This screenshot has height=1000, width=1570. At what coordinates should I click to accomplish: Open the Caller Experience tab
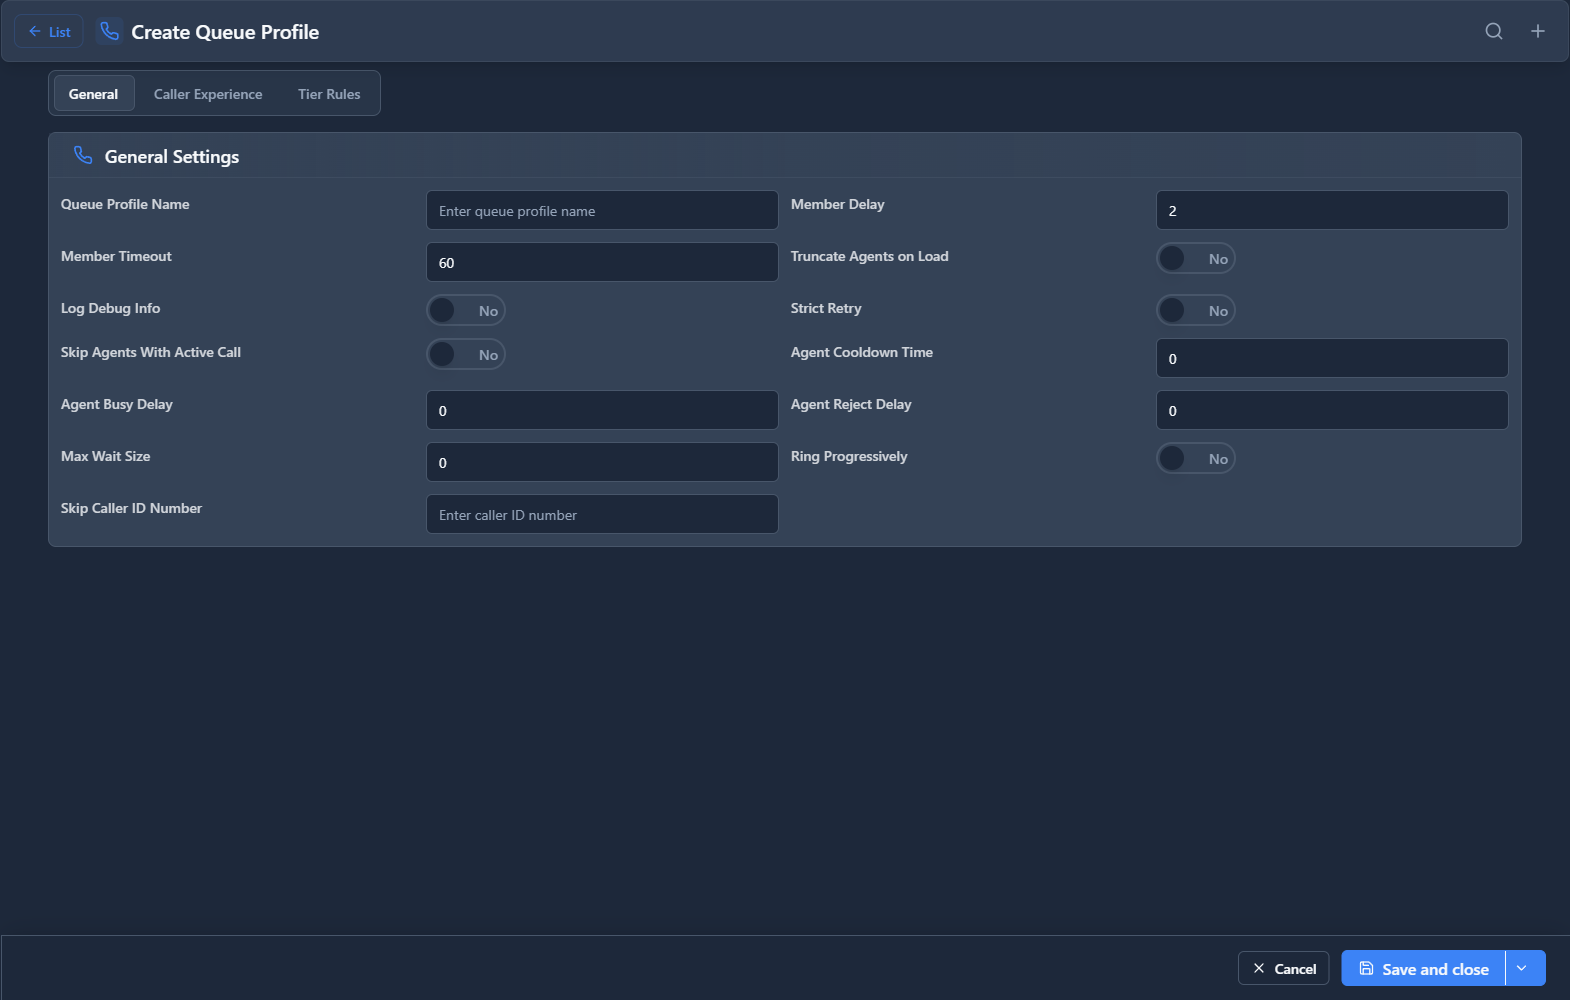(x=208, y=93)
